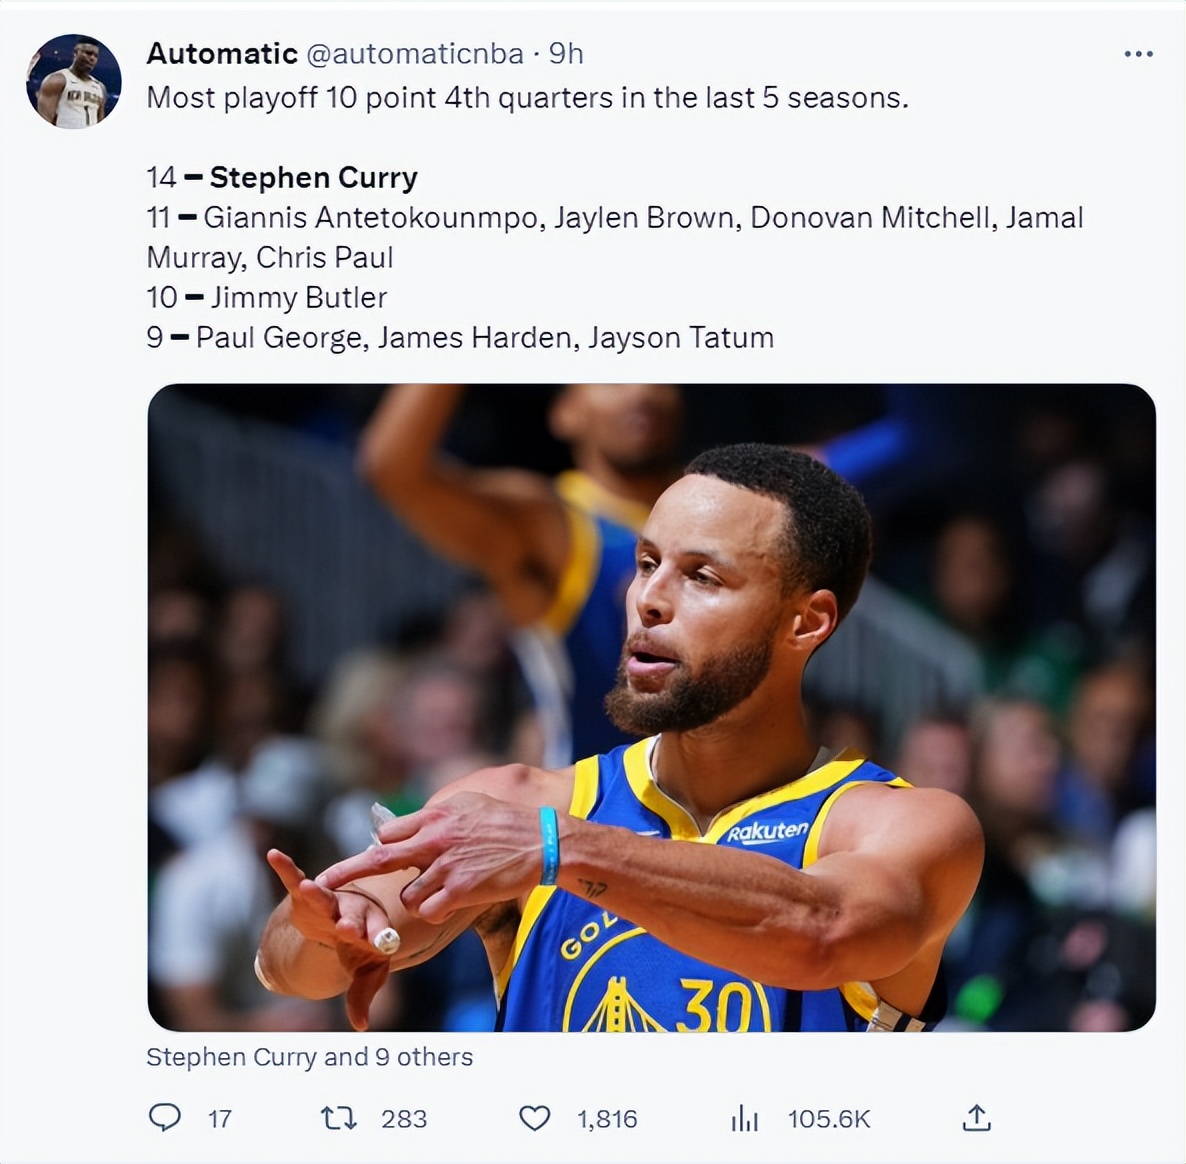Open the view analytics bar chart icon
This screenshot has width=1186, height=1164.
point(745,1118)
